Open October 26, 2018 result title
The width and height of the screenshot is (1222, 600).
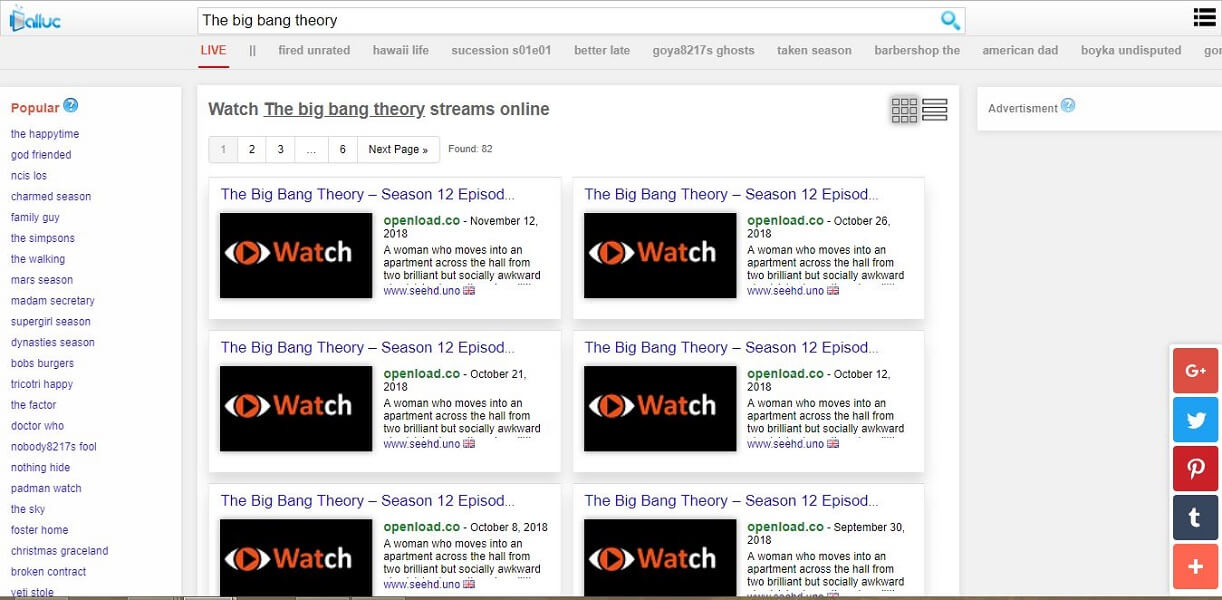732,194
